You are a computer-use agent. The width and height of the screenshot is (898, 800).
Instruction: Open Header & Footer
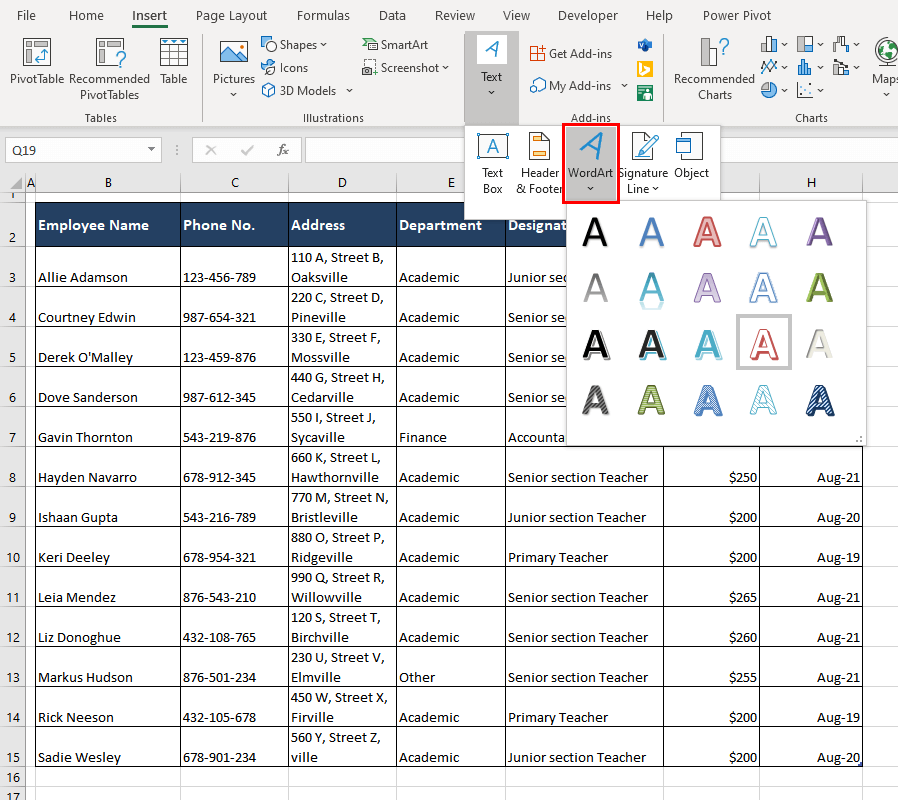coord(540,158)
